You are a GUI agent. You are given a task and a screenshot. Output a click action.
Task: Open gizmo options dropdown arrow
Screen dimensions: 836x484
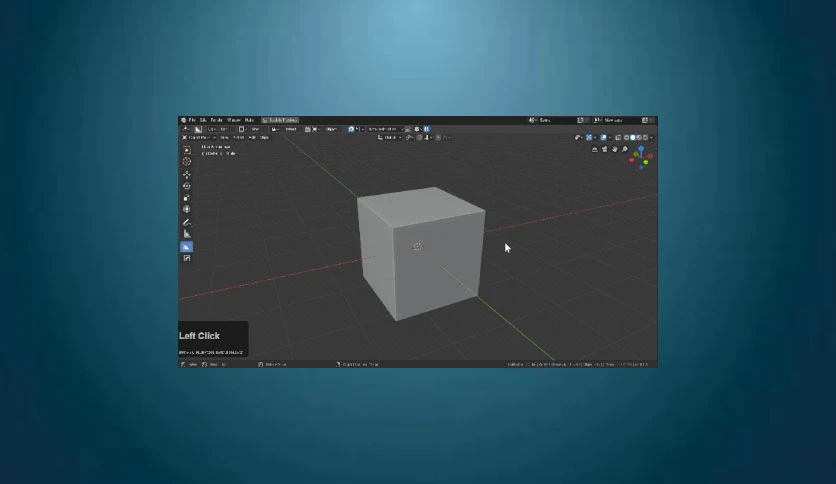pyautogui.click(x=595, y=138)
